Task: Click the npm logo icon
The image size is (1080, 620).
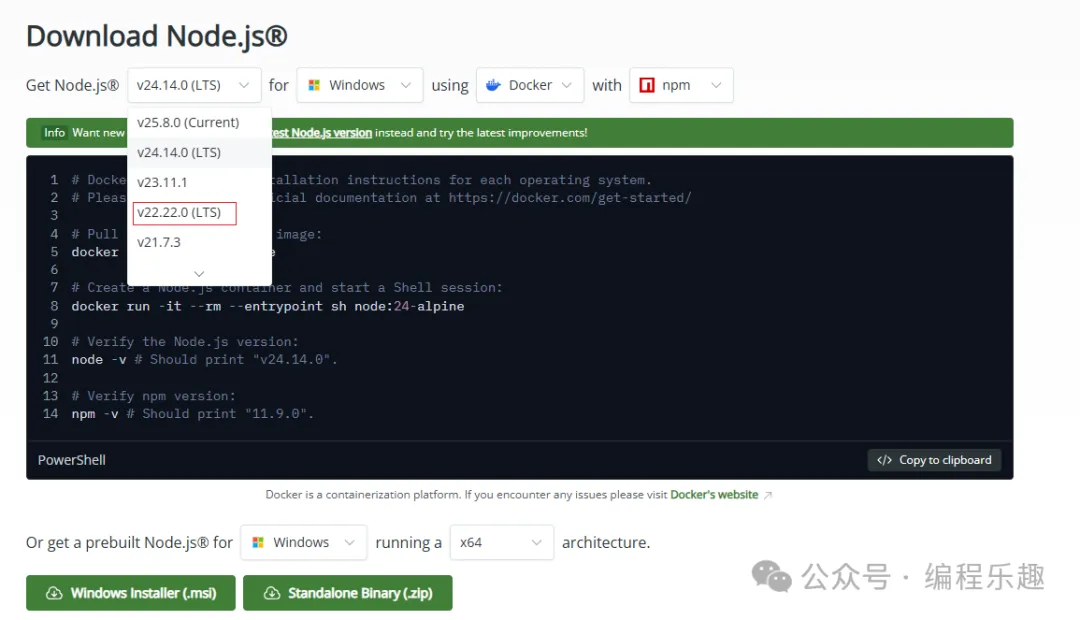Action: [x=649, y=85]
